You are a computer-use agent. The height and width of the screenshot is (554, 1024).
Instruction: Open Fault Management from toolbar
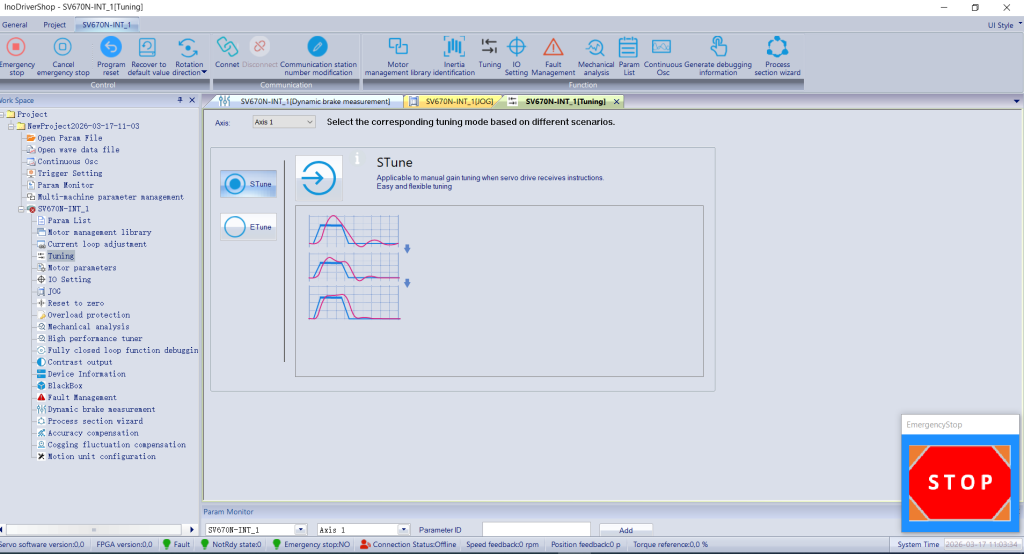[553, 47]
